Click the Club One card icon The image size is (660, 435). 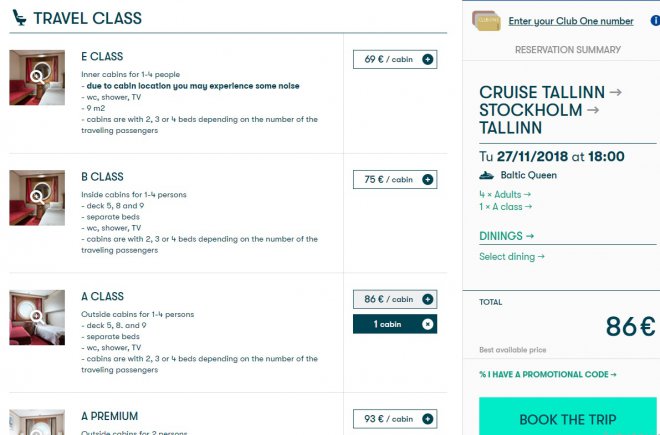487,20
